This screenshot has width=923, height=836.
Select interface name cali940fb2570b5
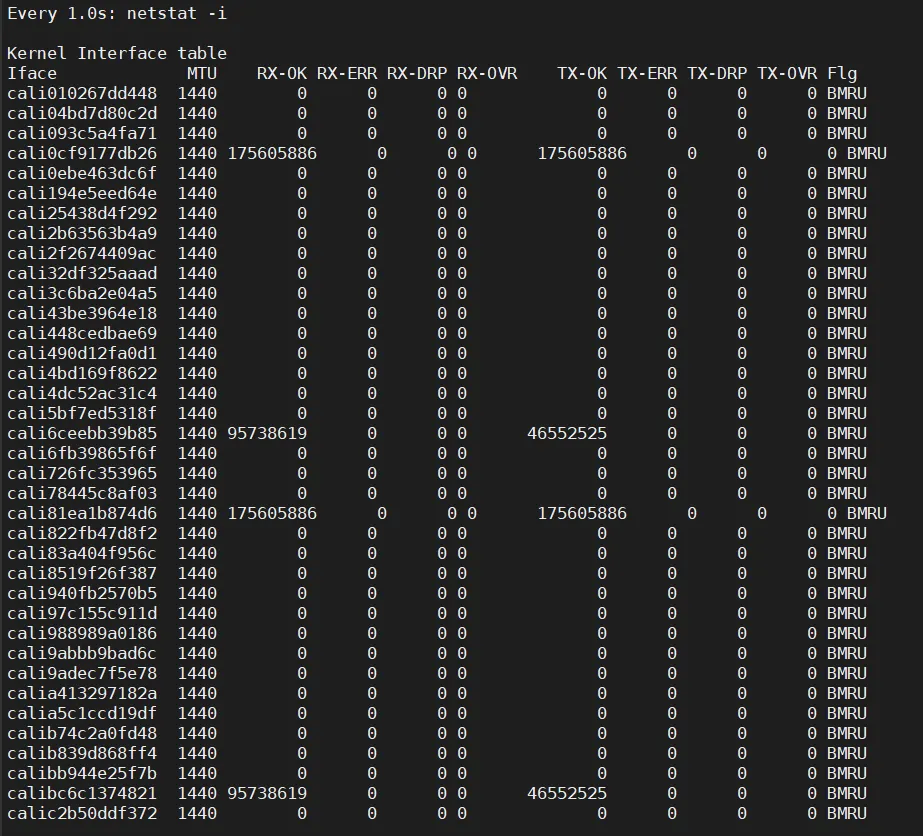click(82, 594)
